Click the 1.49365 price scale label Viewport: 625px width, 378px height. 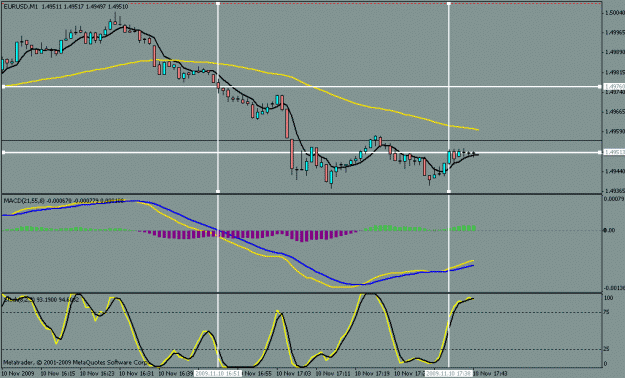(x=615, y=191)
